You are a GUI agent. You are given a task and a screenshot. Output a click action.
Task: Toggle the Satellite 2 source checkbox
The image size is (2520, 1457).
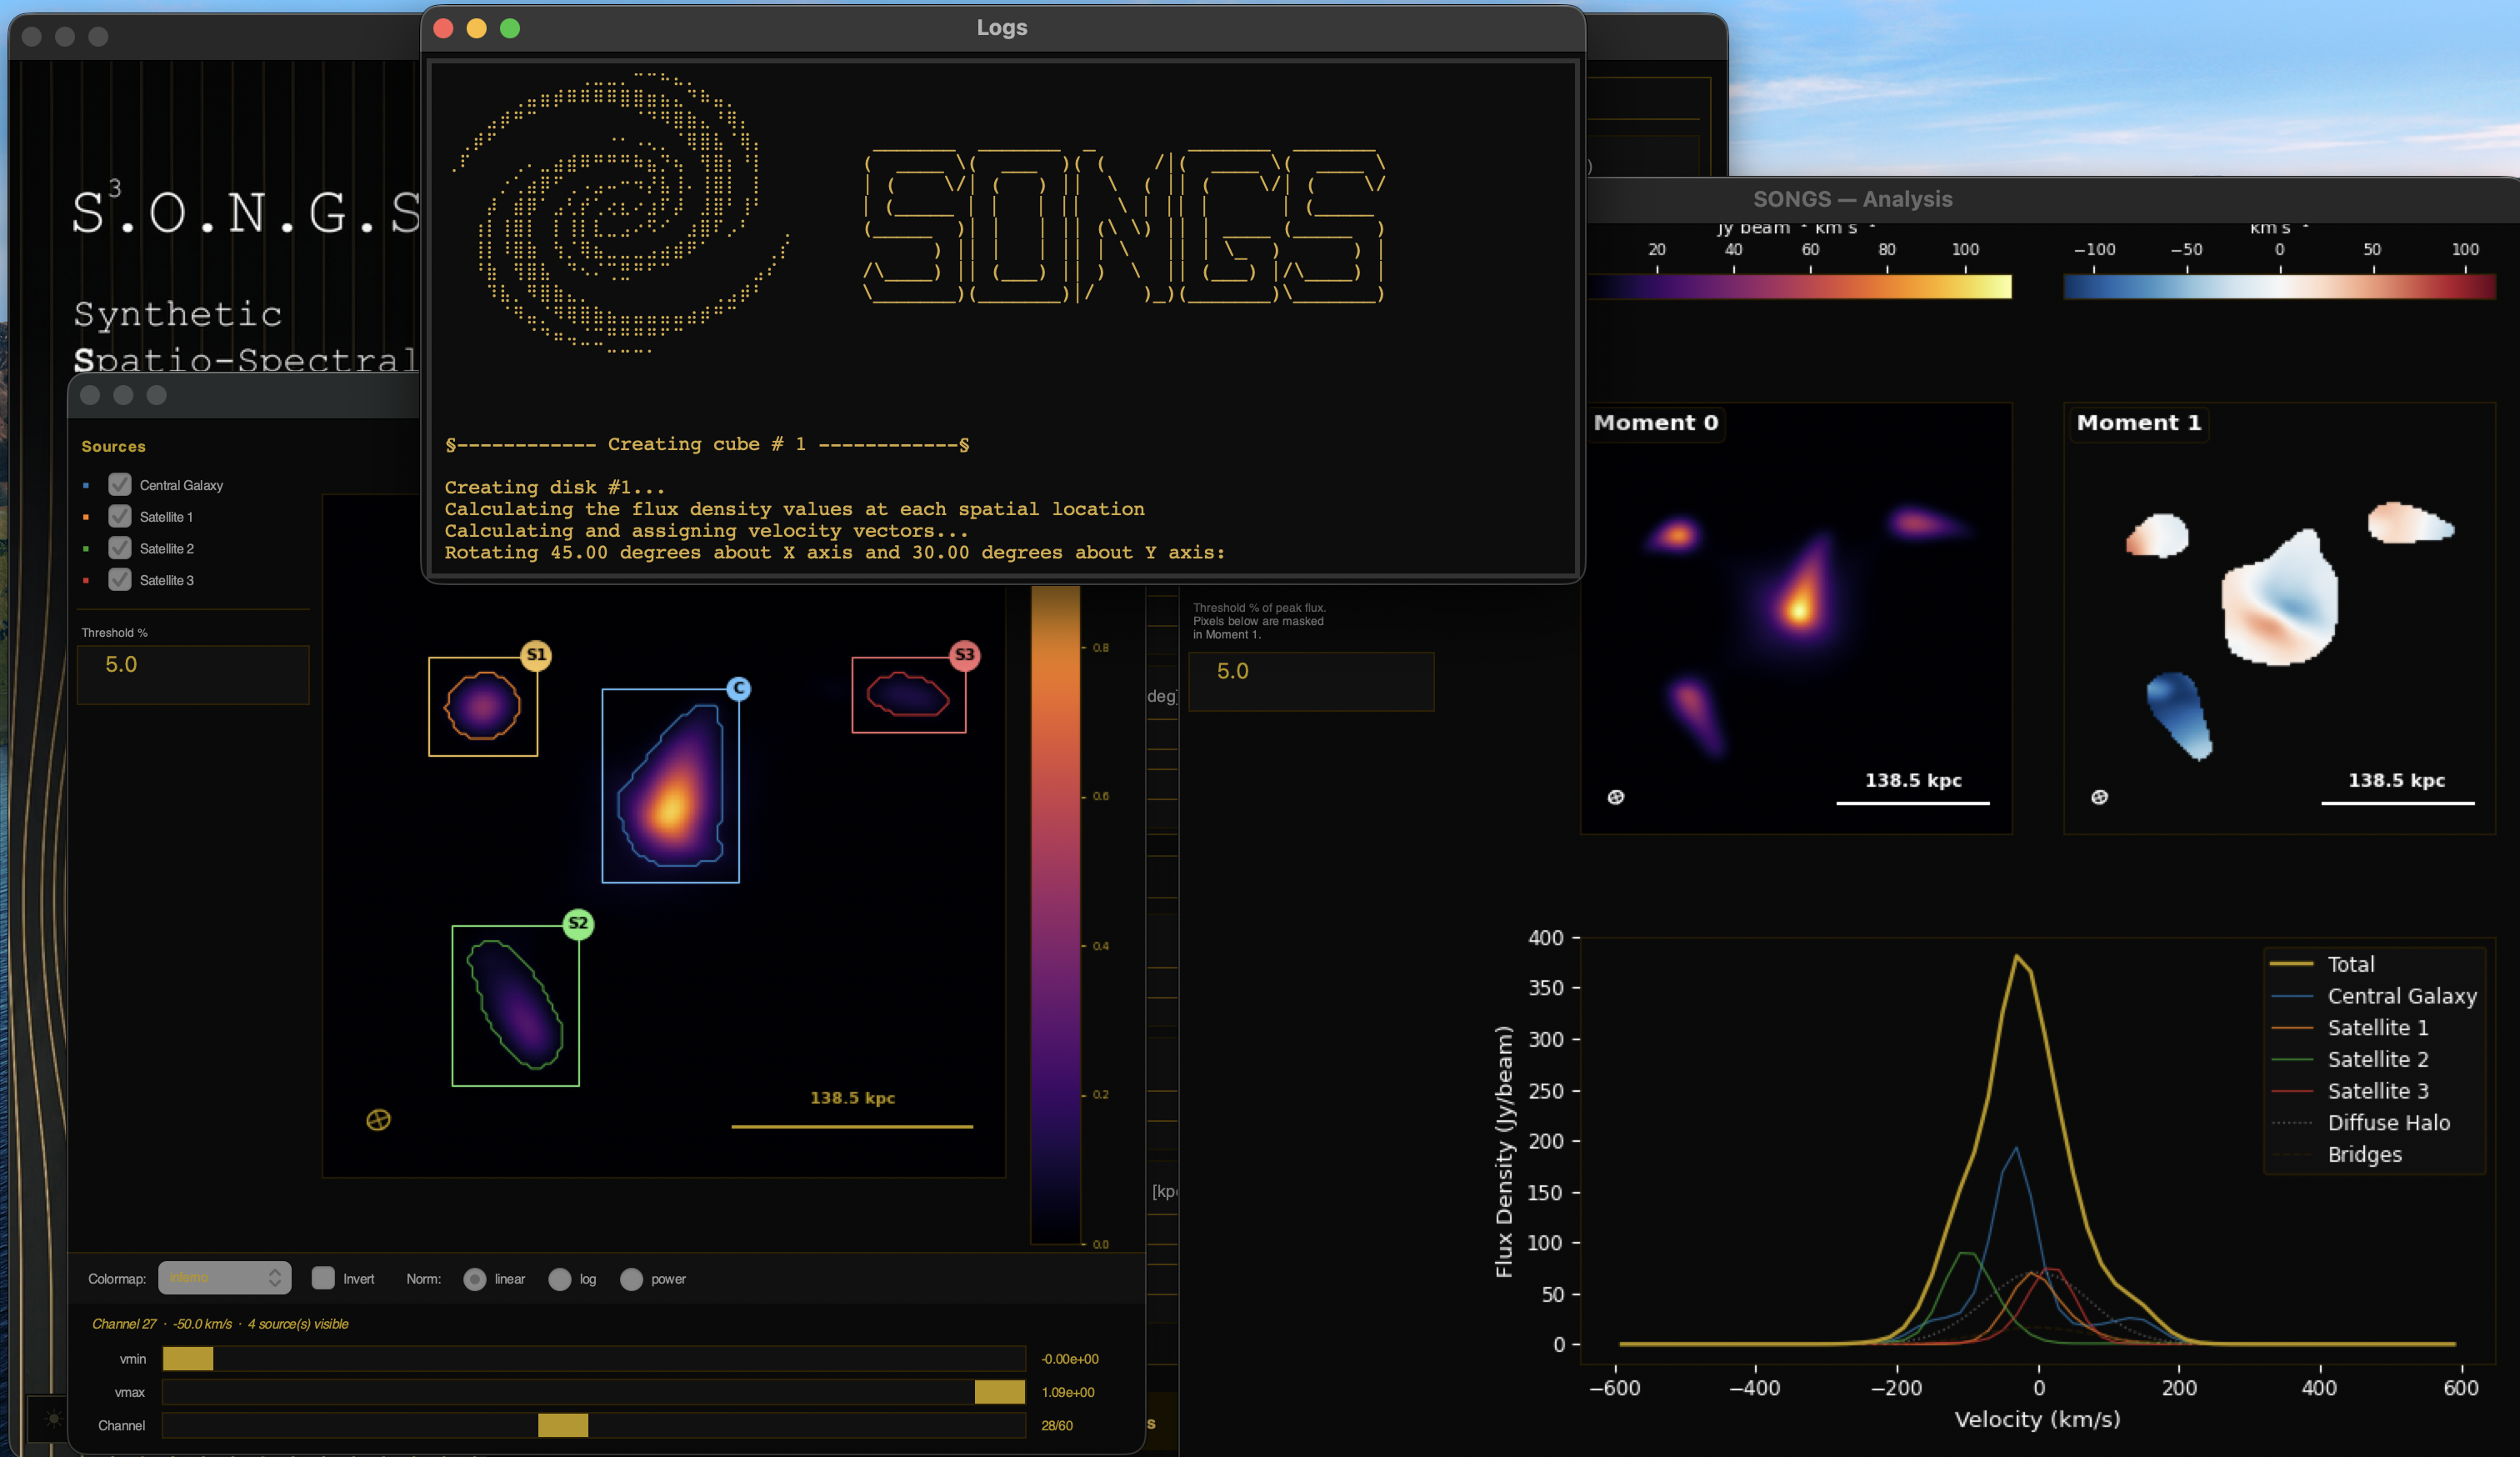coord(120,548)
